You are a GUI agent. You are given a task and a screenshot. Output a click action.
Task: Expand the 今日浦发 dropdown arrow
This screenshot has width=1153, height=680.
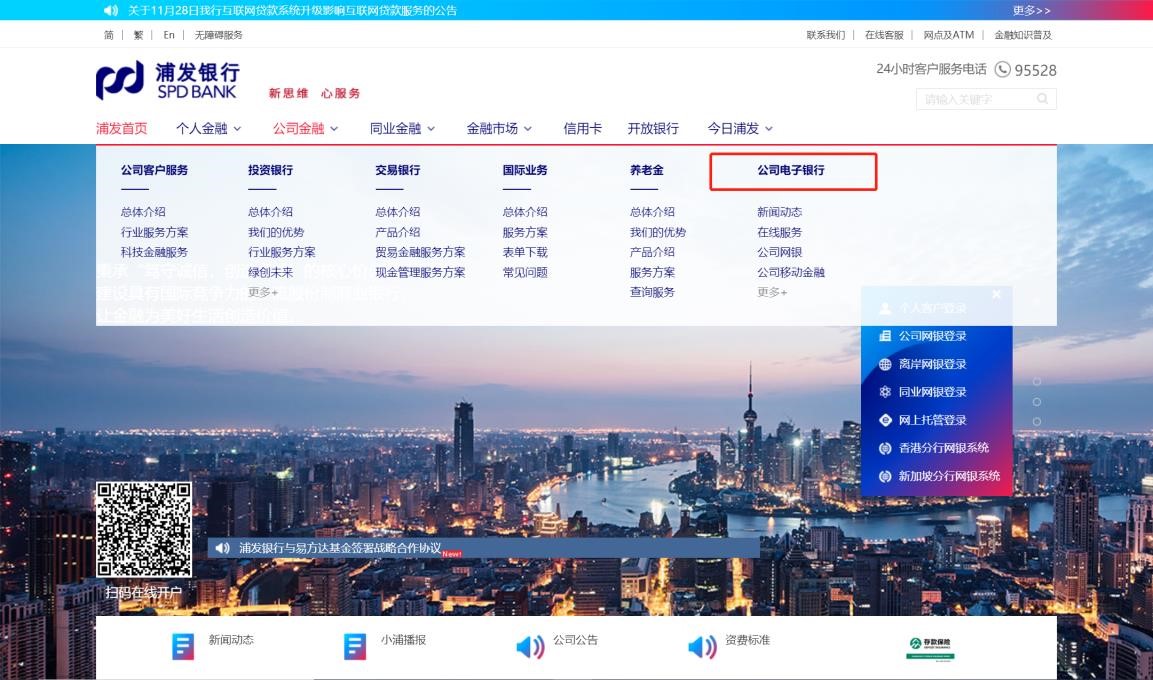(x=769, y=129)
